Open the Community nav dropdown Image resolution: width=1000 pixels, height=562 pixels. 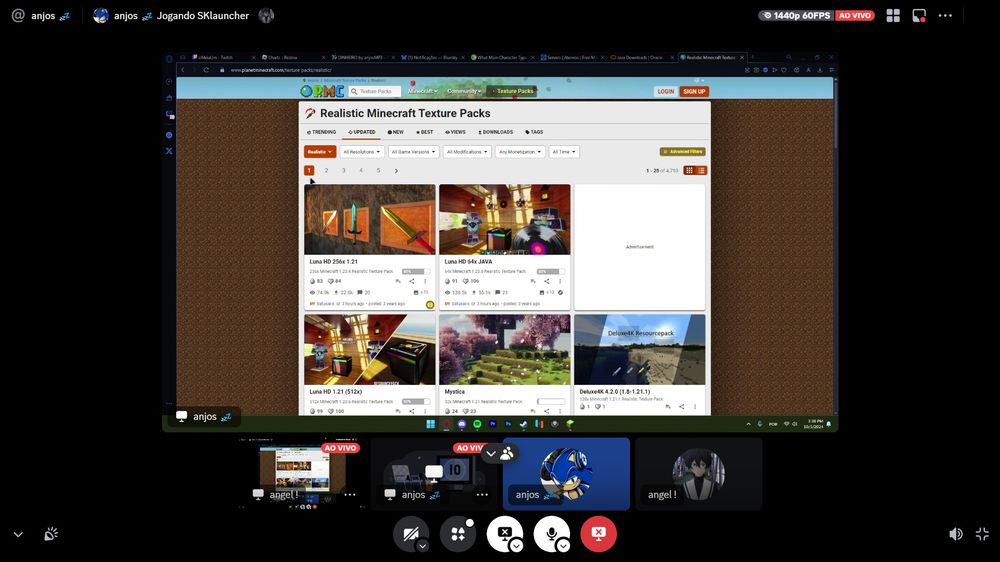click(464, 91)
